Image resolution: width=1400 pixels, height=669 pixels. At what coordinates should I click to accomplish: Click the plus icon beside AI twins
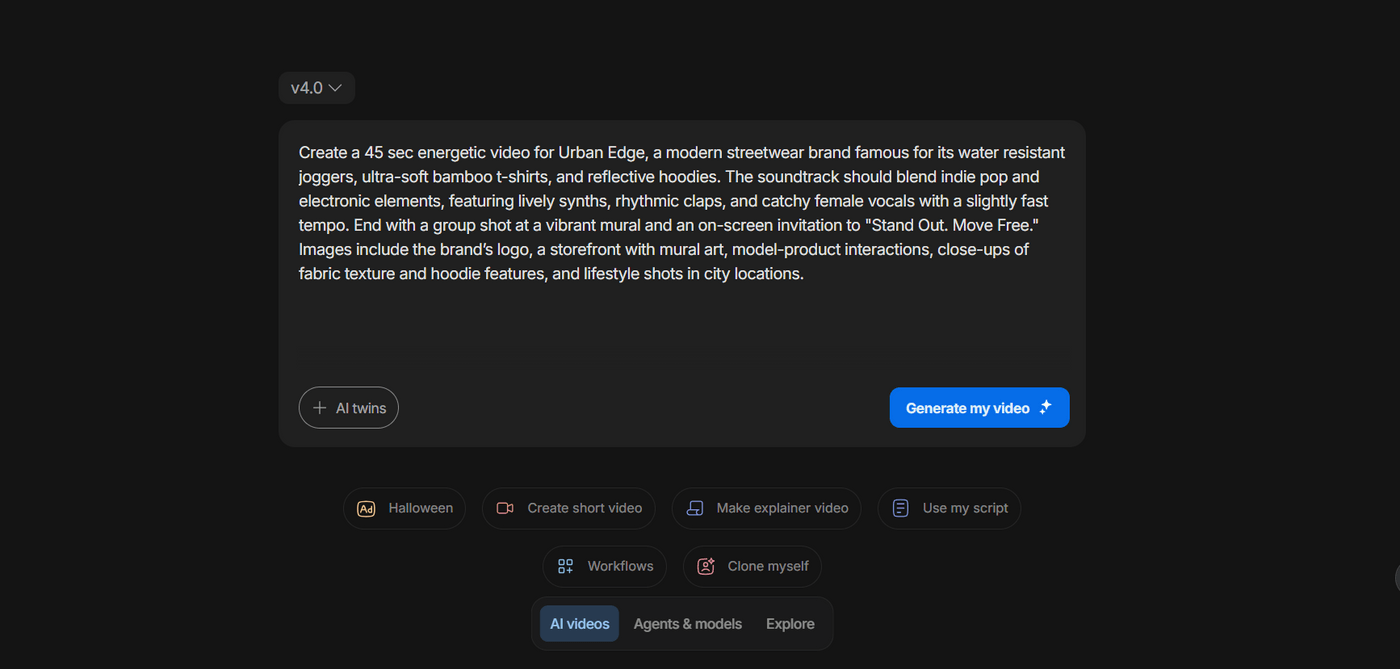320,408
